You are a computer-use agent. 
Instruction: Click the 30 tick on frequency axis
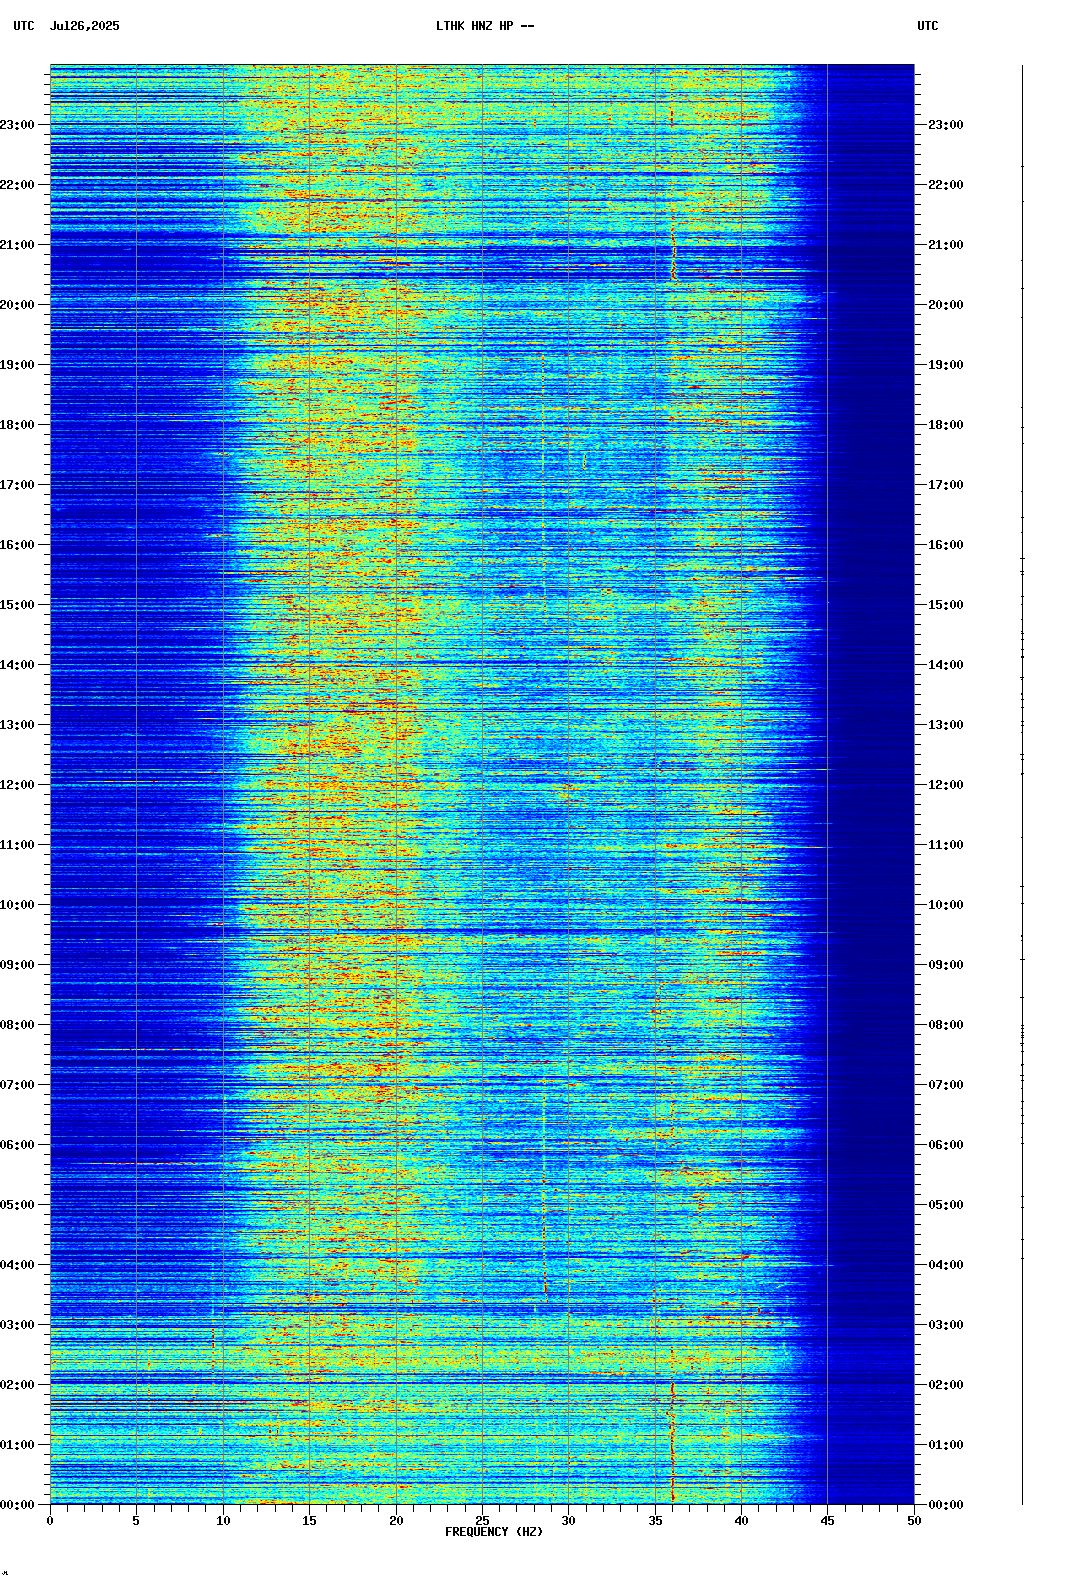click(568, 1521)
